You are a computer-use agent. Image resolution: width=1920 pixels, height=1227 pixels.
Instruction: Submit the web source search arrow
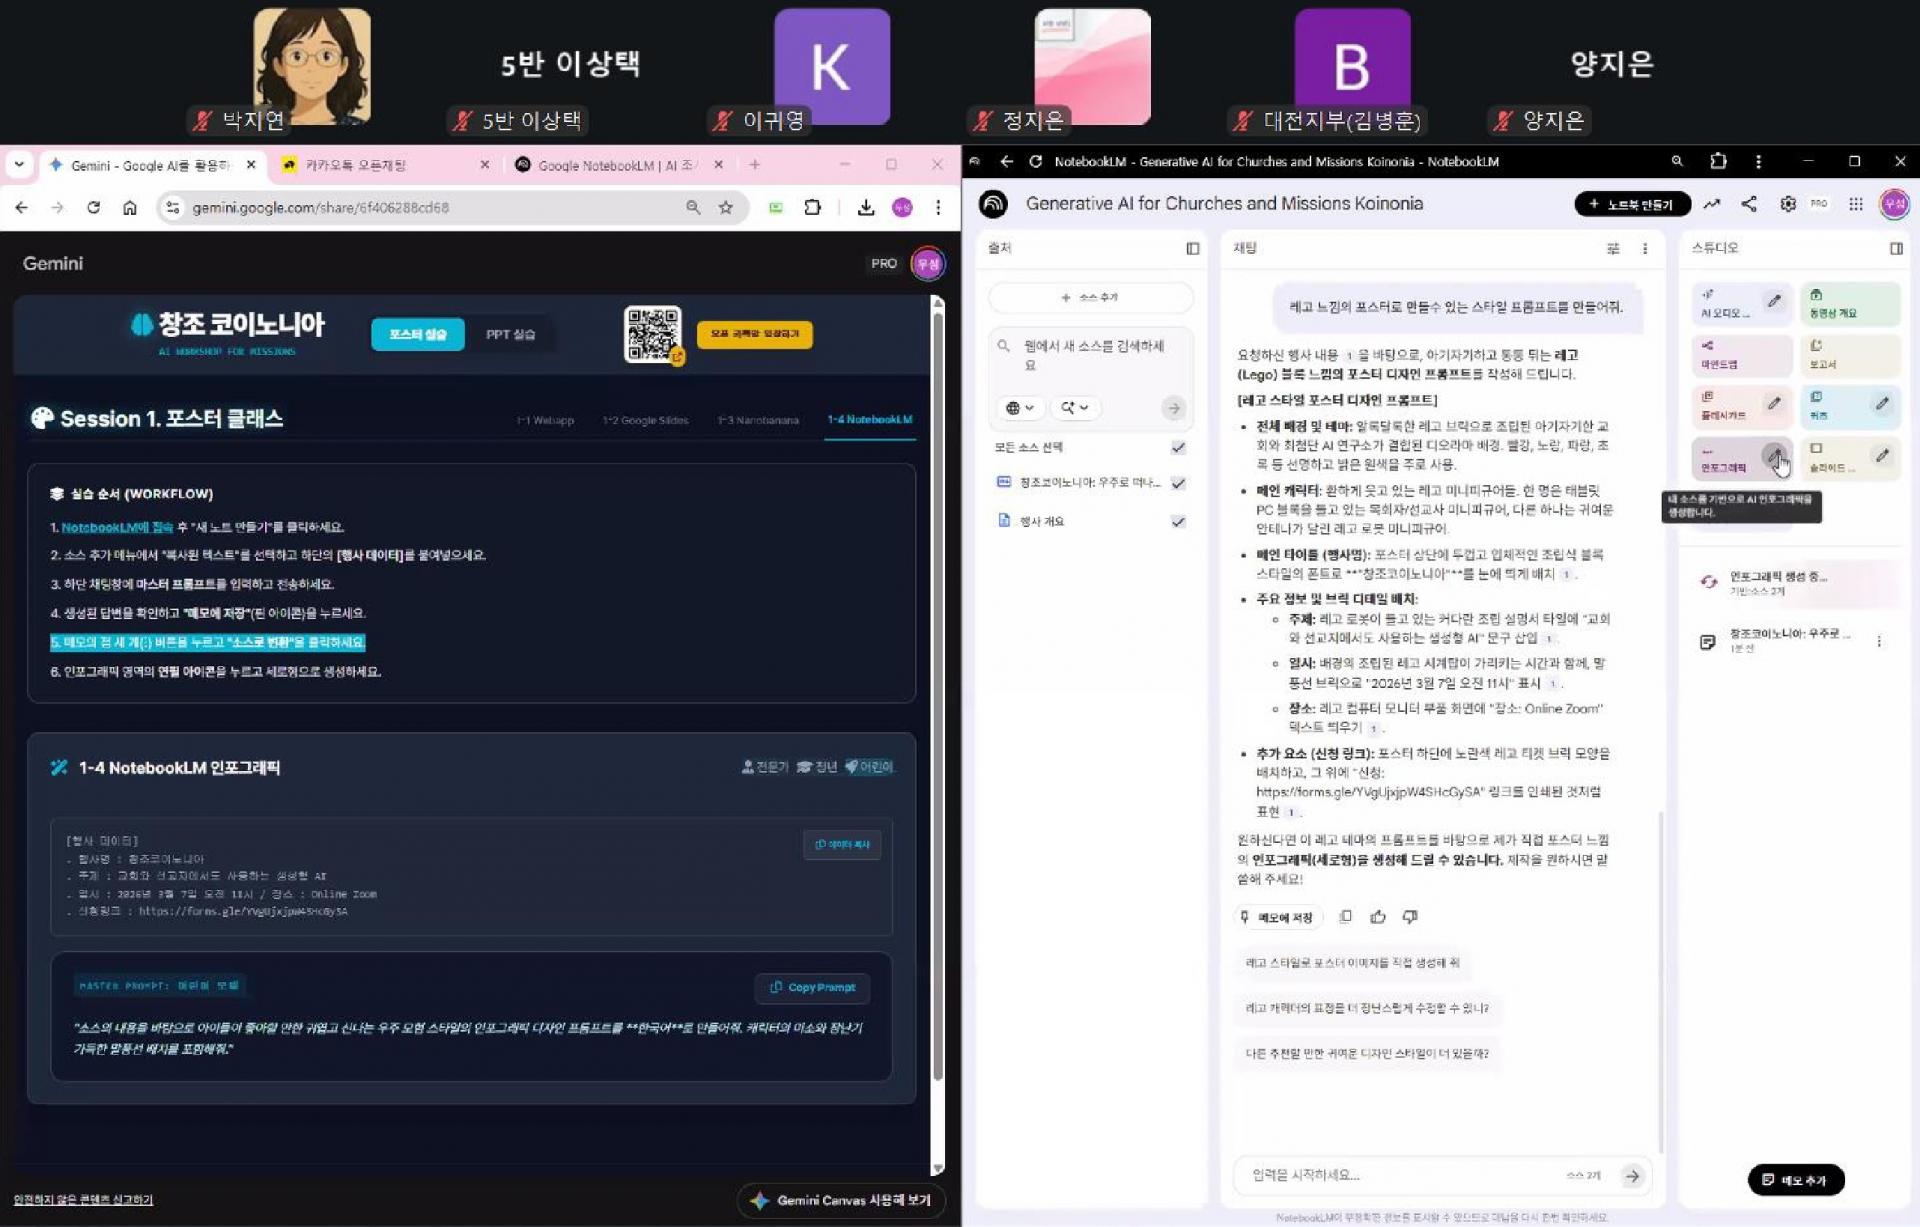[1174, 408]
